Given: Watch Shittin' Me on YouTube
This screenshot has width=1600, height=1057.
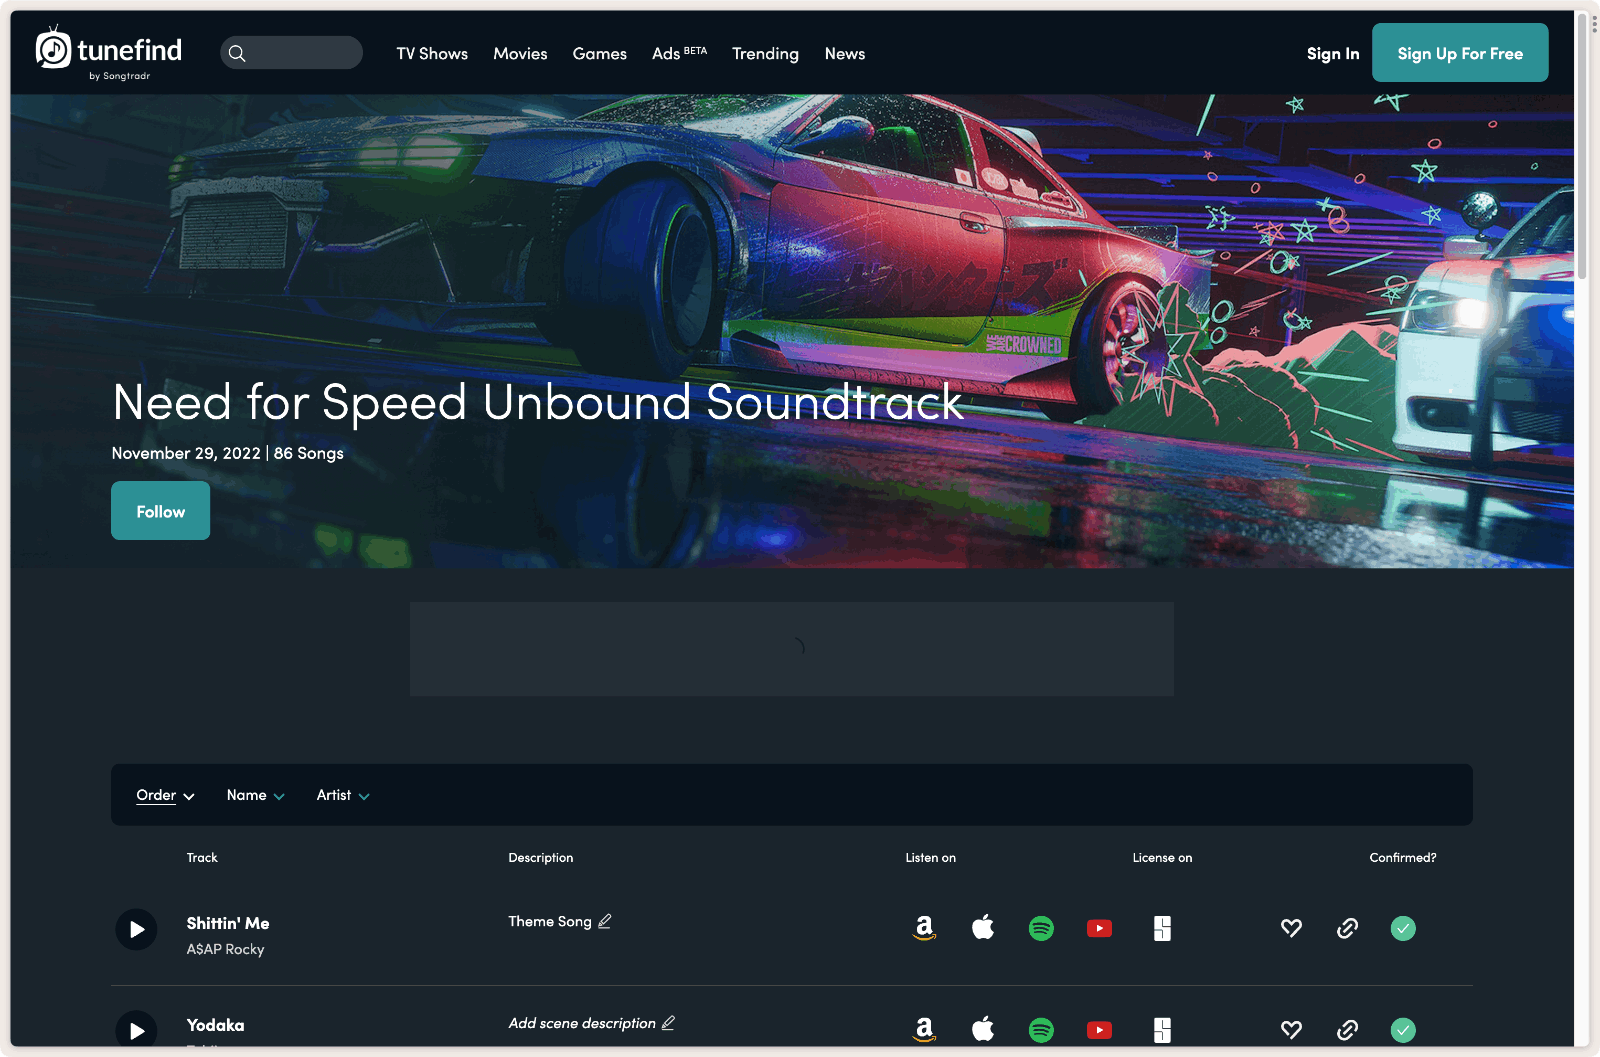Looking at the screenshot, I should coord(1099,928).
